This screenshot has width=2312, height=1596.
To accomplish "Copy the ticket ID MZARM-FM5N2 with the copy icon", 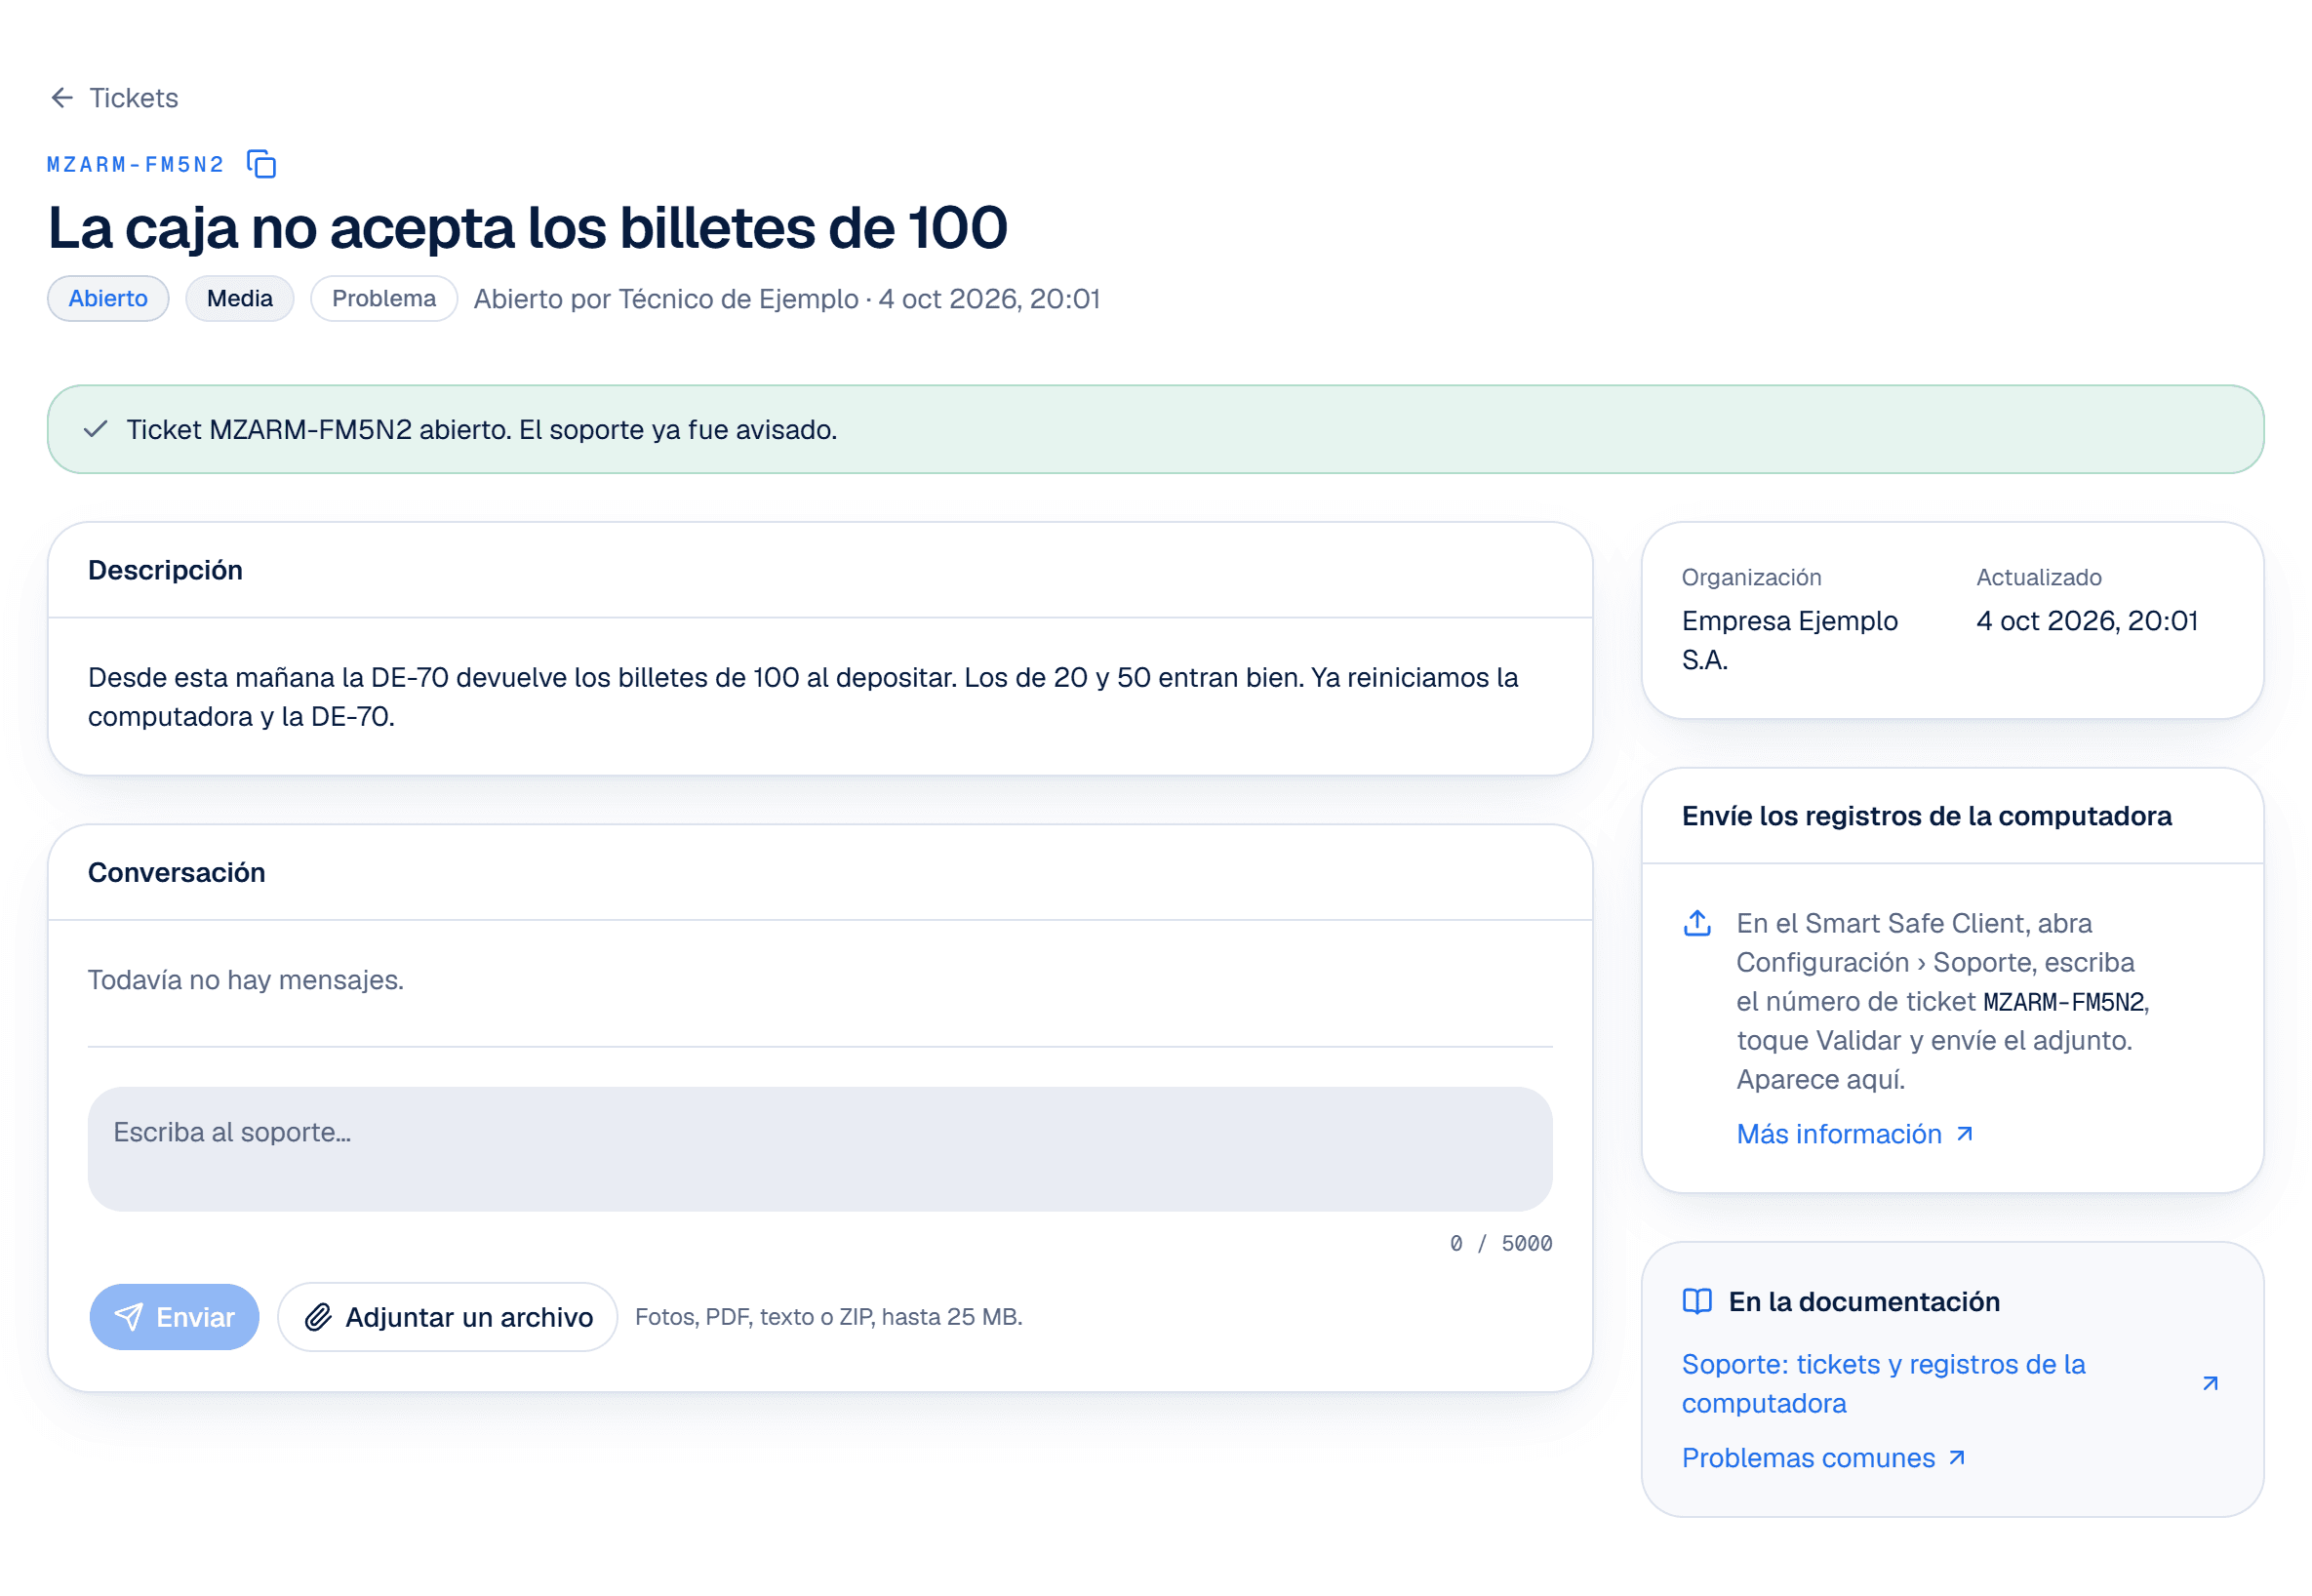I will 261,164.
